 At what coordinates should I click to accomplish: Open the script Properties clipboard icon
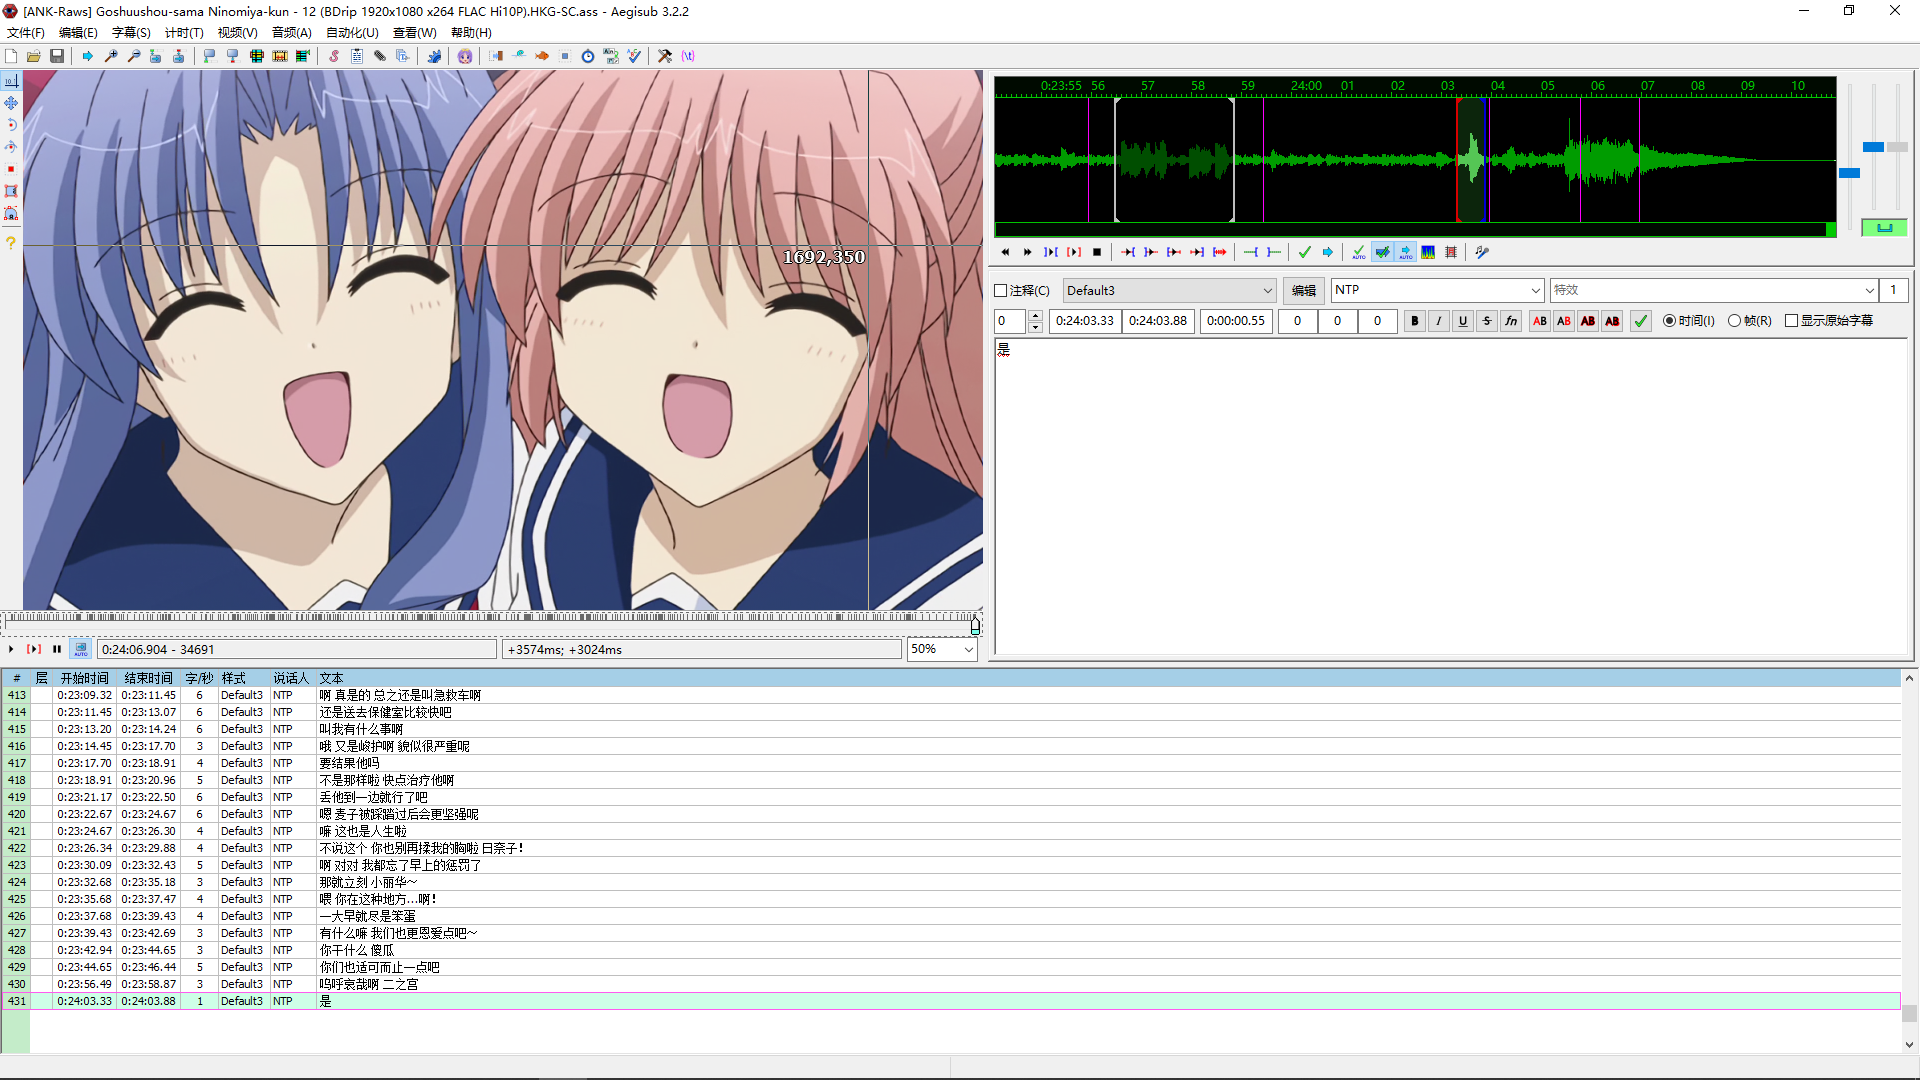tap(357, 56)
